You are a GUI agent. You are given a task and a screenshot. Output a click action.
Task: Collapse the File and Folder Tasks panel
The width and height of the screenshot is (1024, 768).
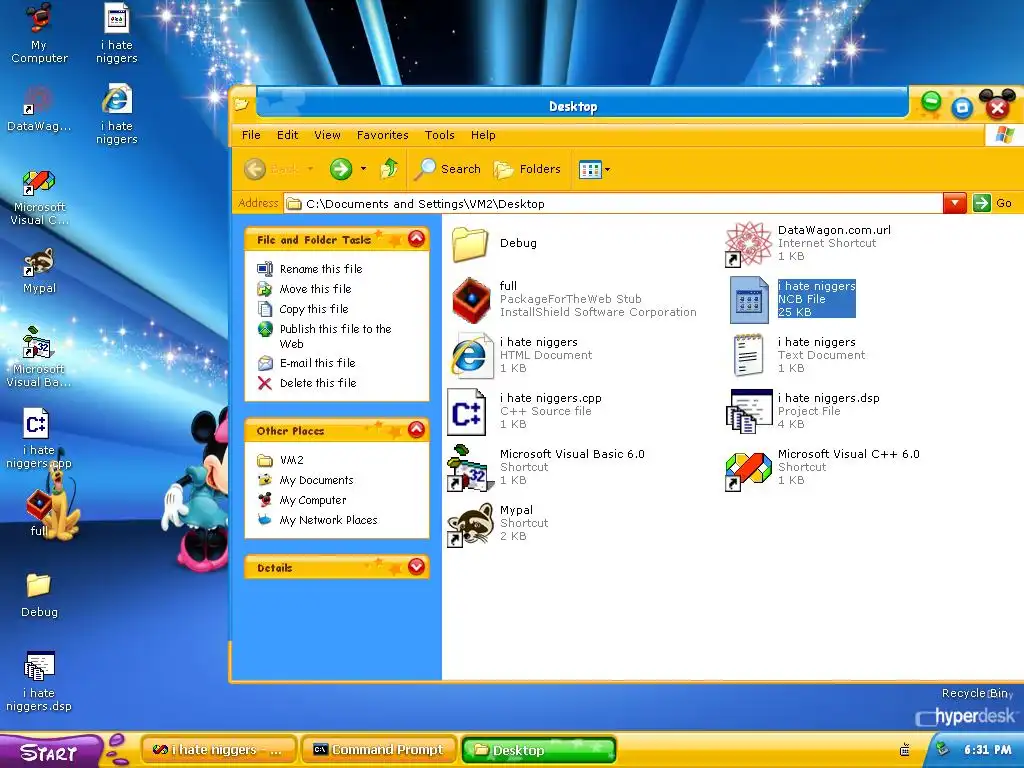[417, 239]
